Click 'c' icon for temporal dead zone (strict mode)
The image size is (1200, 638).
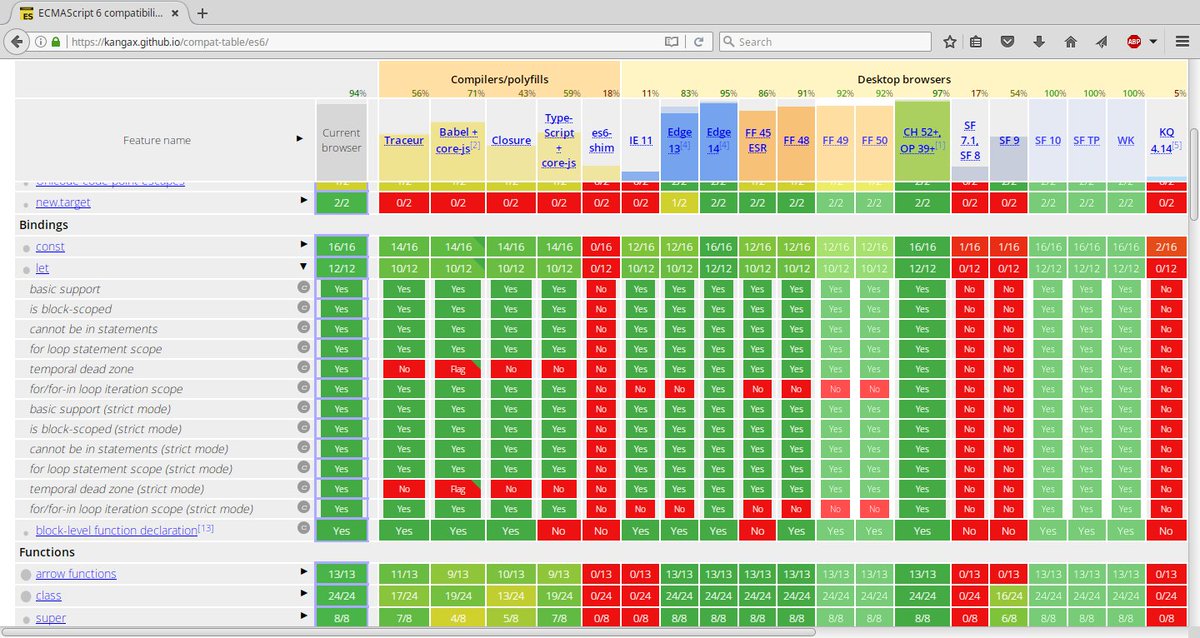click(x=303, y=488)
